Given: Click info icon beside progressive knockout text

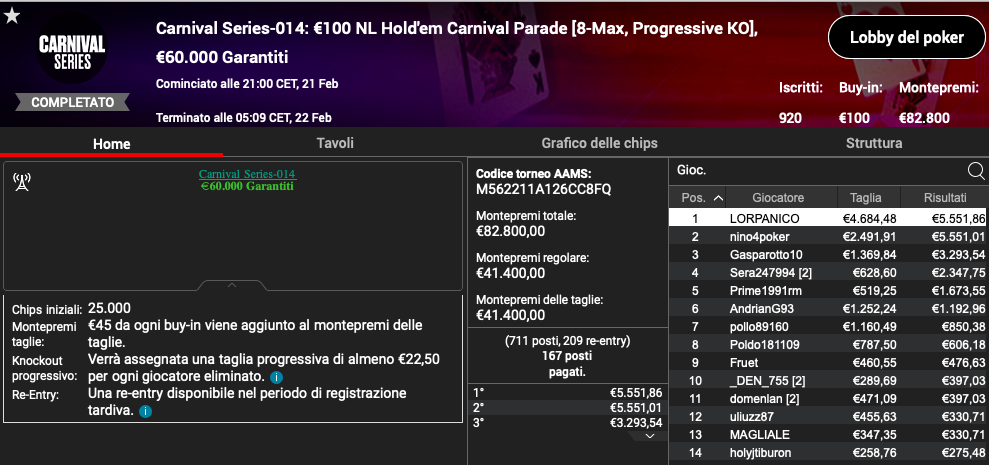Looking at the screenshot, I should coord(276,377).
